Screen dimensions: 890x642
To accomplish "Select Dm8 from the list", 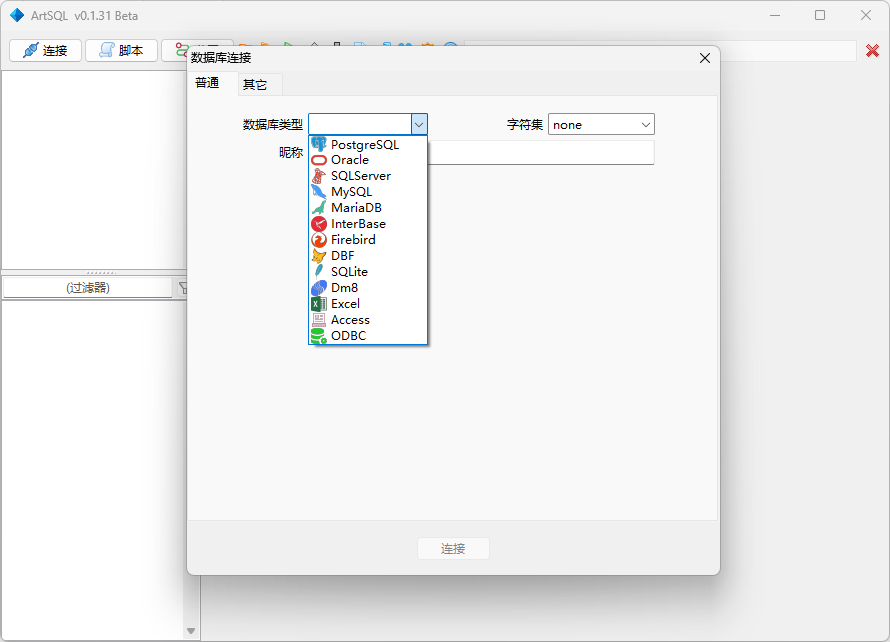I will [x=368, y=288].
